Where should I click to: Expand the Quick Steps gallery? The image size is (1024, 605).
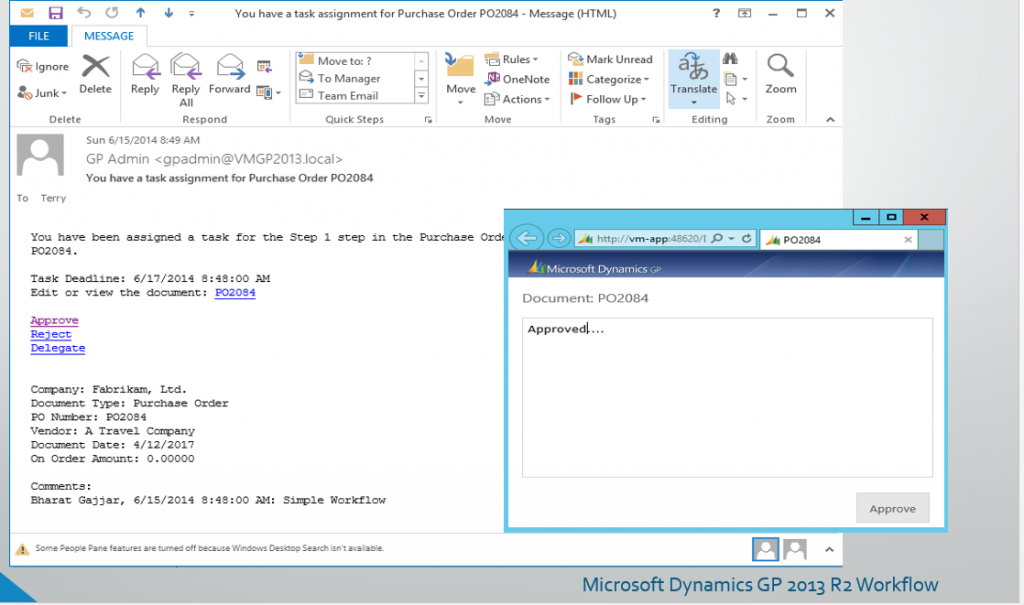point(421,95)
